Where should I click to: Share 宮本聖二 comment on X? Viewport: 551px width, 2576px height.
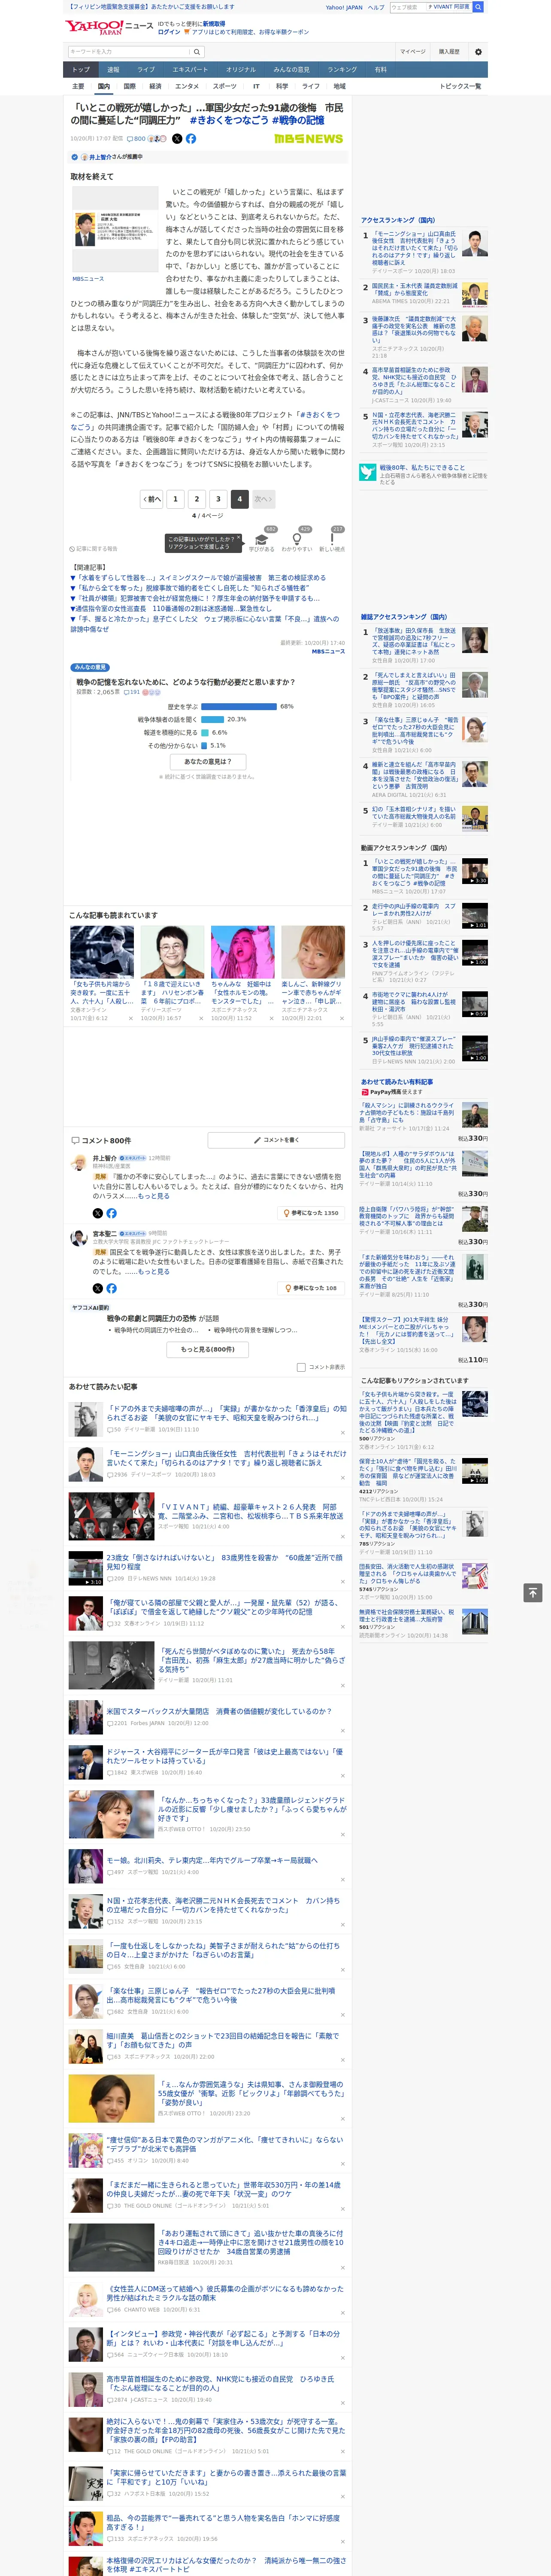click(98, 1288)
